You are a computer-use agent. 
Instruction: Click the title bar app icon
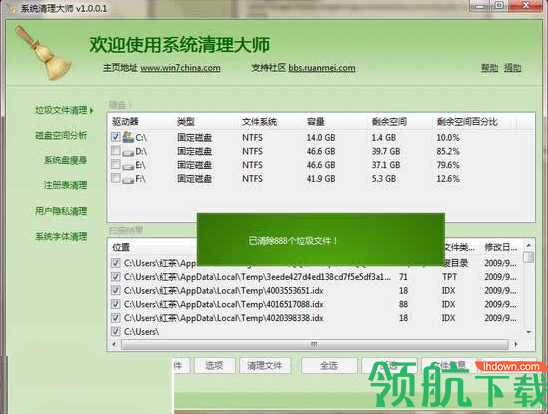(12, 8)
